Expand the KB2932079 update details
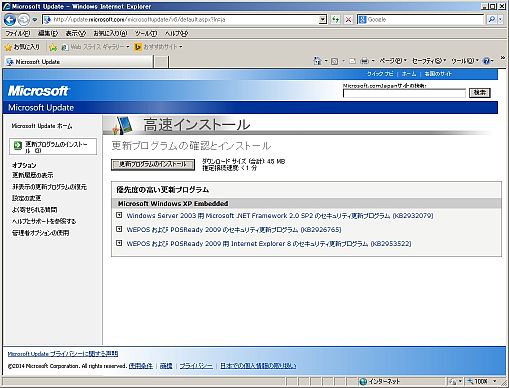This screenshot has height=388, width=509. [119, 215]
